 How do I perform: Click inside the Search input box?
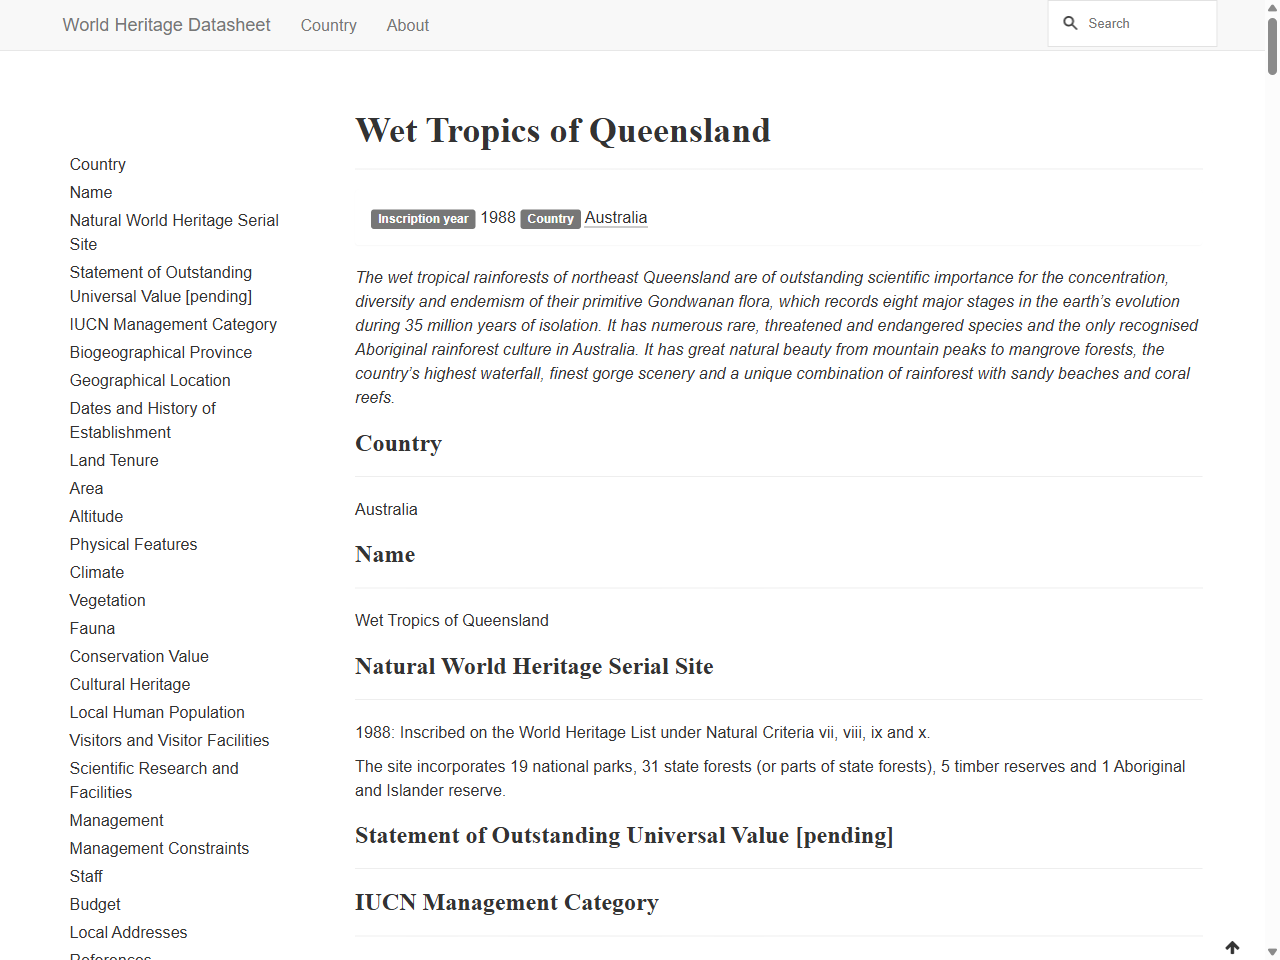[1140, 22]
